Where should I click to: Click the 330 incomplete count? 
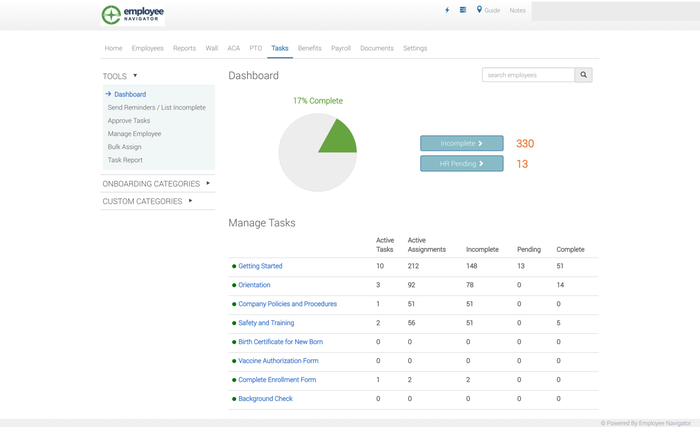click(x=525, y=143)
